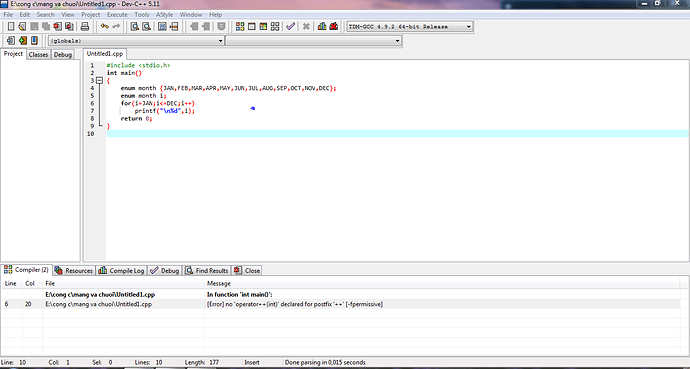The width and height of the screenshot is (690, 369).
Task: Click the Delete profiling information icon
Action: coord(334,26)
